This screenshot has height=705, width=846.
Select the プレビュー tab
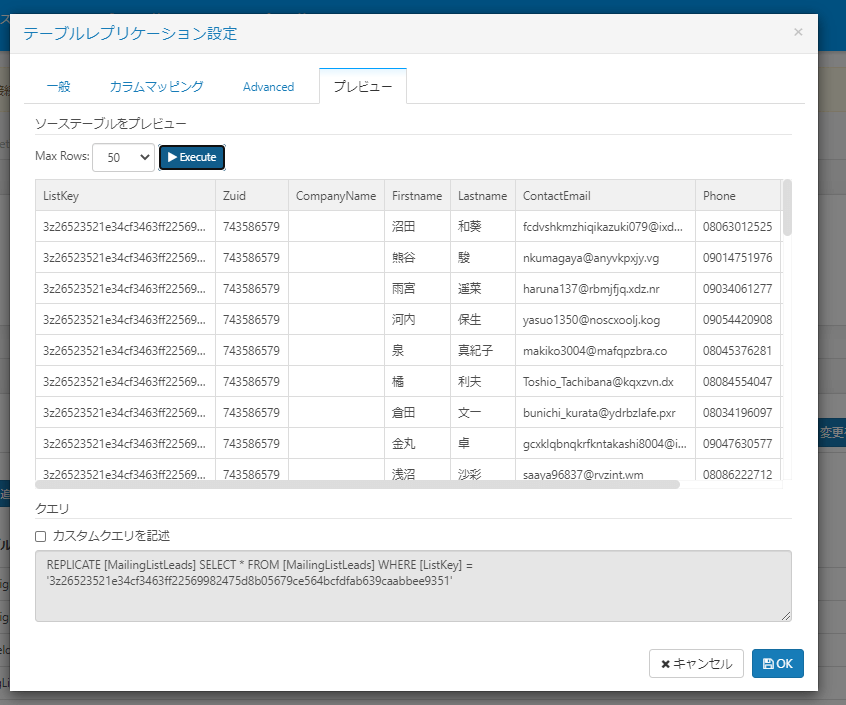[x=362, y=87]
